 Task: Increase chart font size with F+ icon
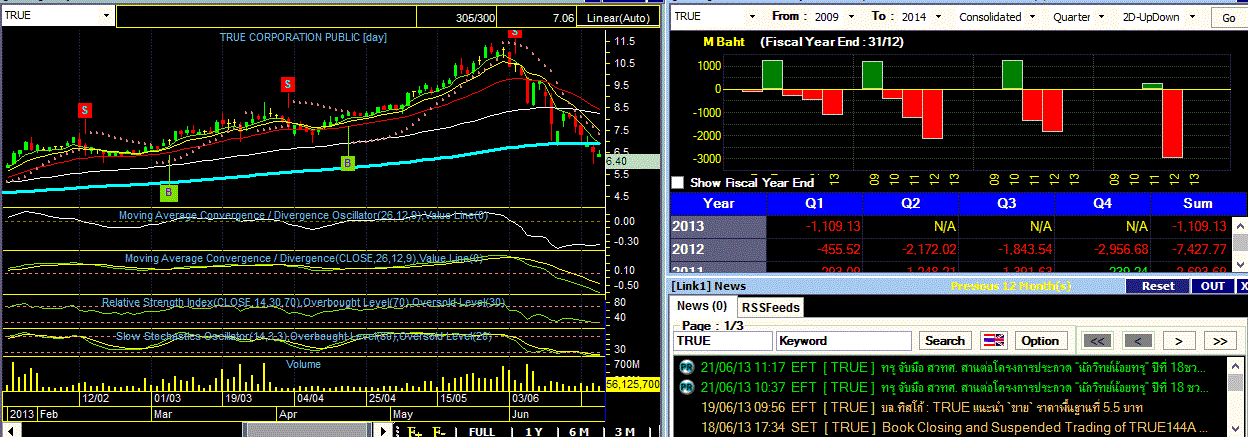[x=413, y=432]
